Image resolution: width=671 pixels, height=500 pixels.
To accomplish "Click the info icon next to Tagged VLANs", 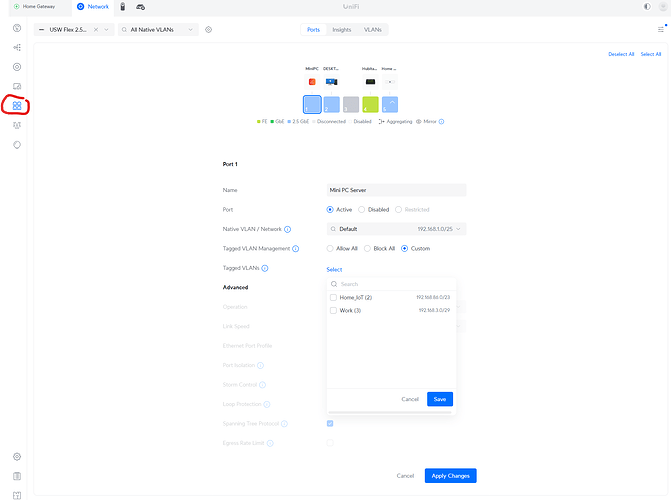I will (265, 268).
